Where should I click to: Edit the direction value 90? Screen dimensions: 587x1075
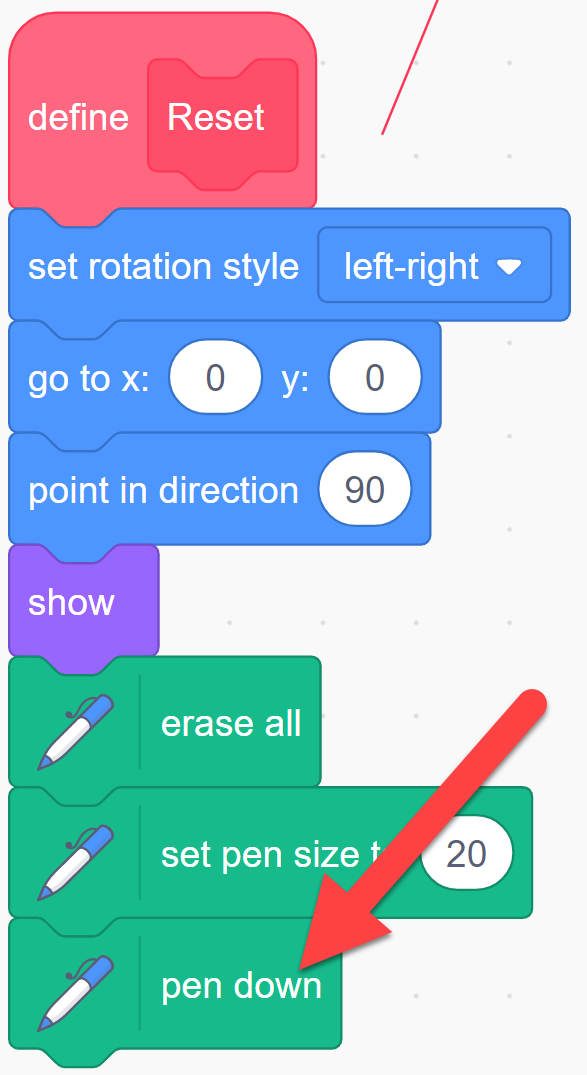365,490
